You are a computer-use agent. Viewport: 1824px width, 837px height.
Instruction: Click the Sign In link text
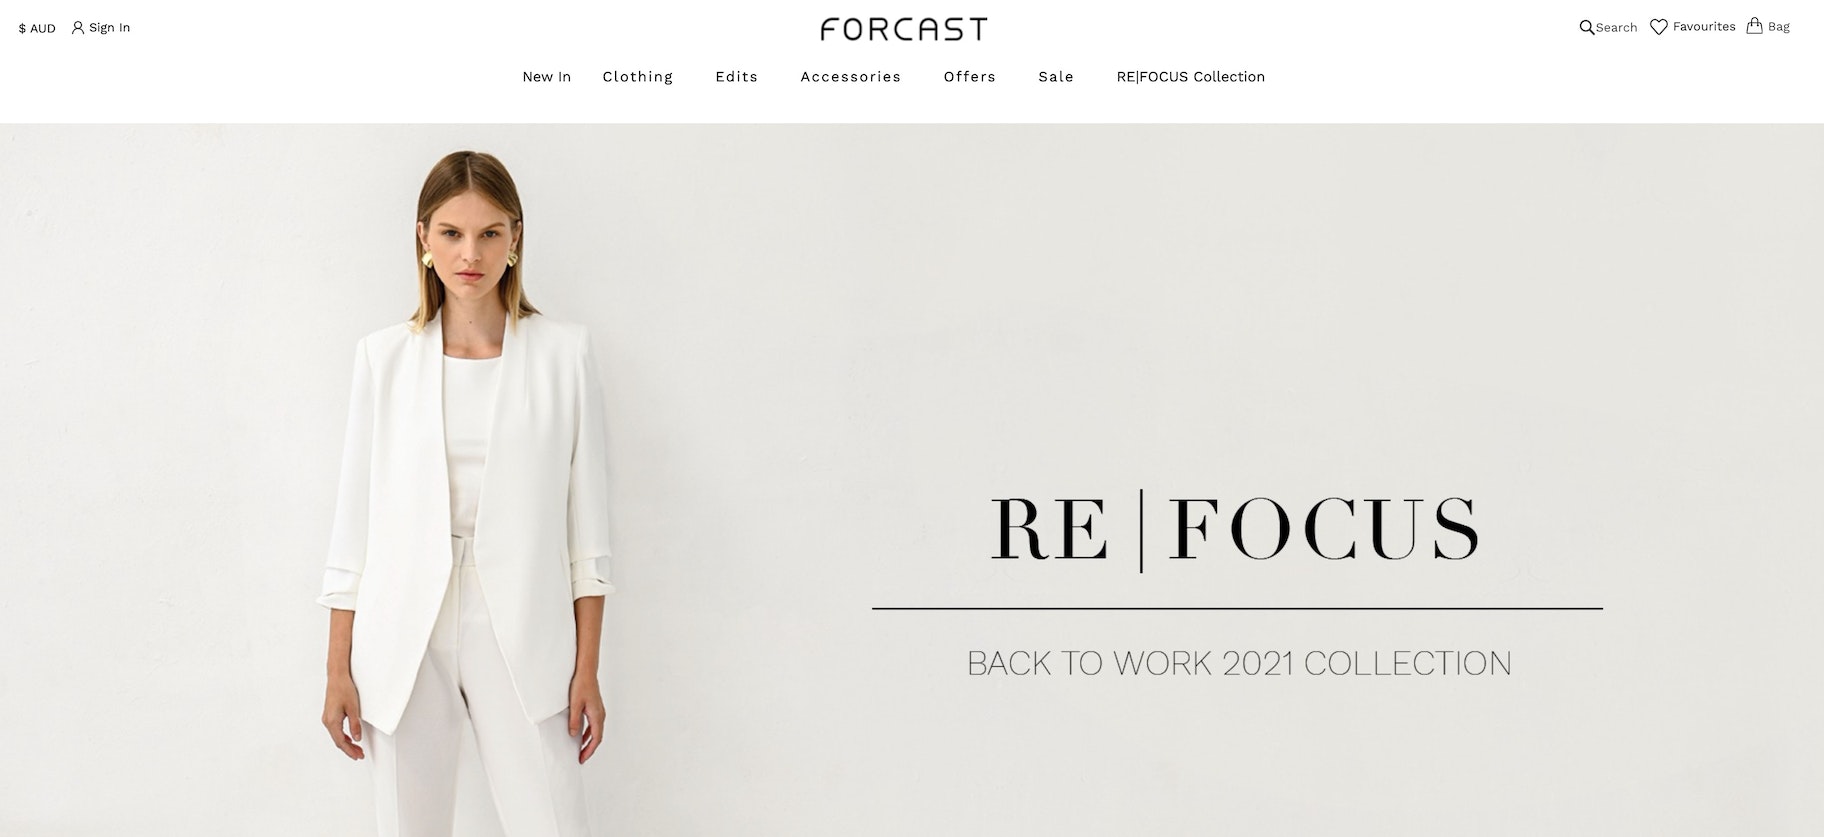pos(109,28)
